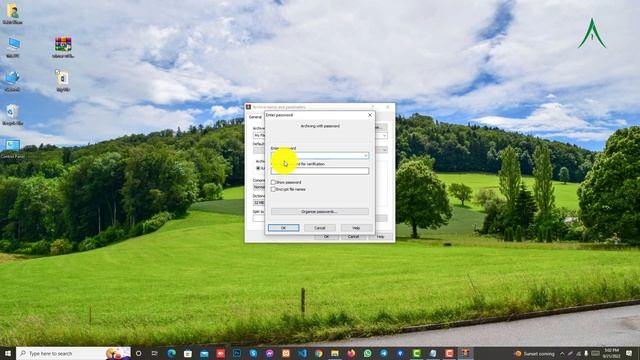This screenshot has height=360, width=640.
Task: Enable the Show password checkbox
Action: click(273, 182)
